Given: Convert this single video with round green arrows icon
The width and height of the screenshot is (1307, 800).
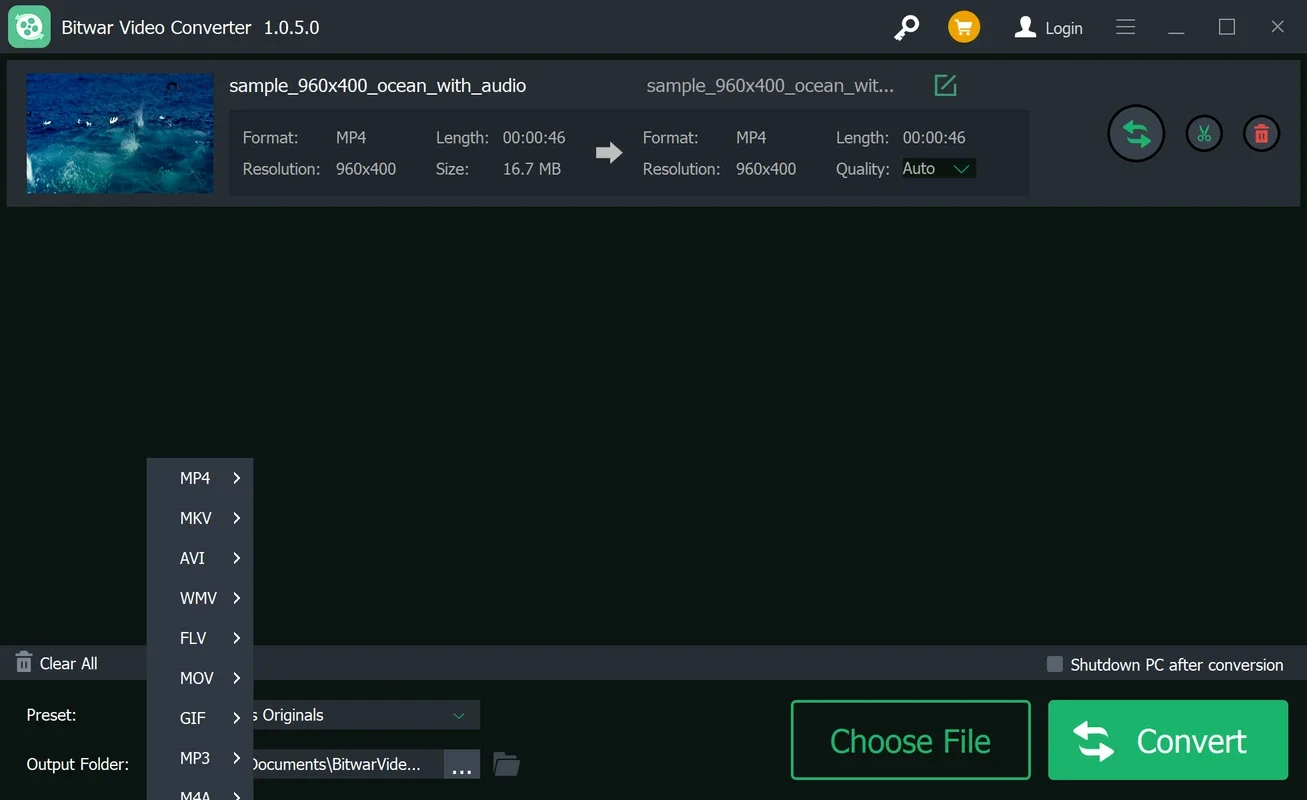Looking at the screenshot, I should [x=1136, y=133].
